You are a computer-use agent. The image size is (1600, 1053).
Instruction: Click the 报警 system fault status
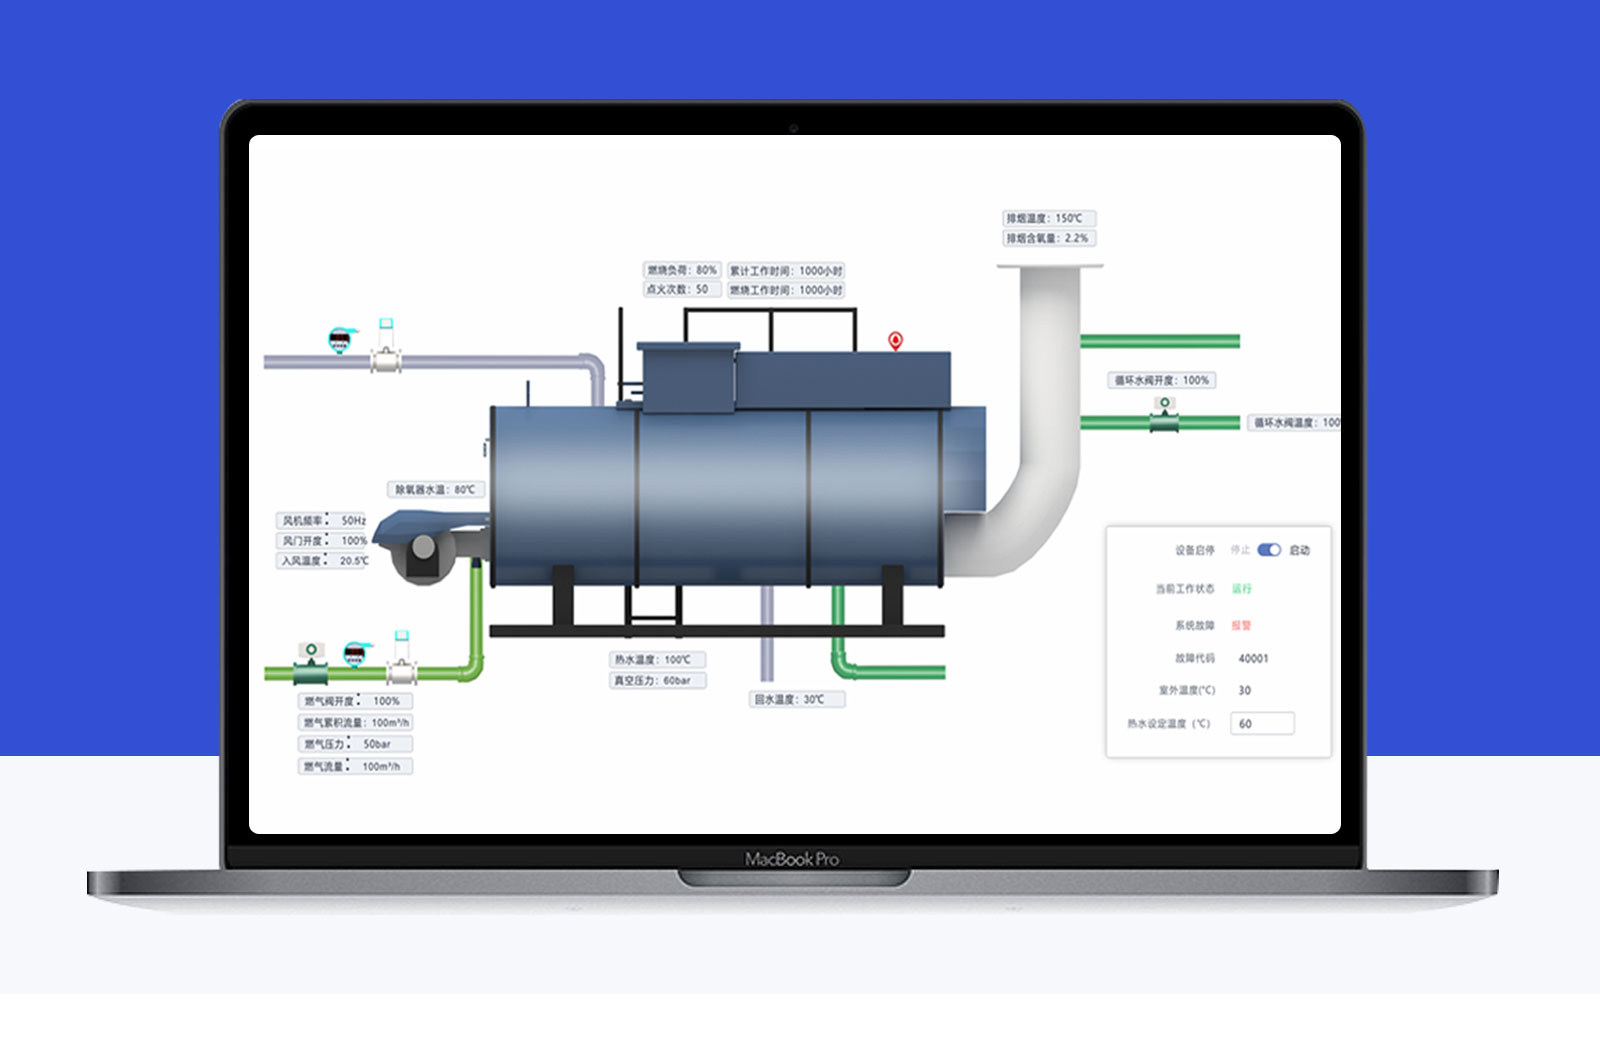click(1241, 626)
